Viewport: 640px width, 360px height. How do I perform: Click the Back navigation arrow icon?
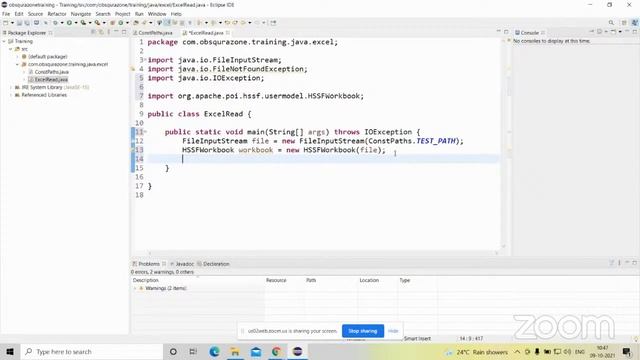[x=242, y=23]
